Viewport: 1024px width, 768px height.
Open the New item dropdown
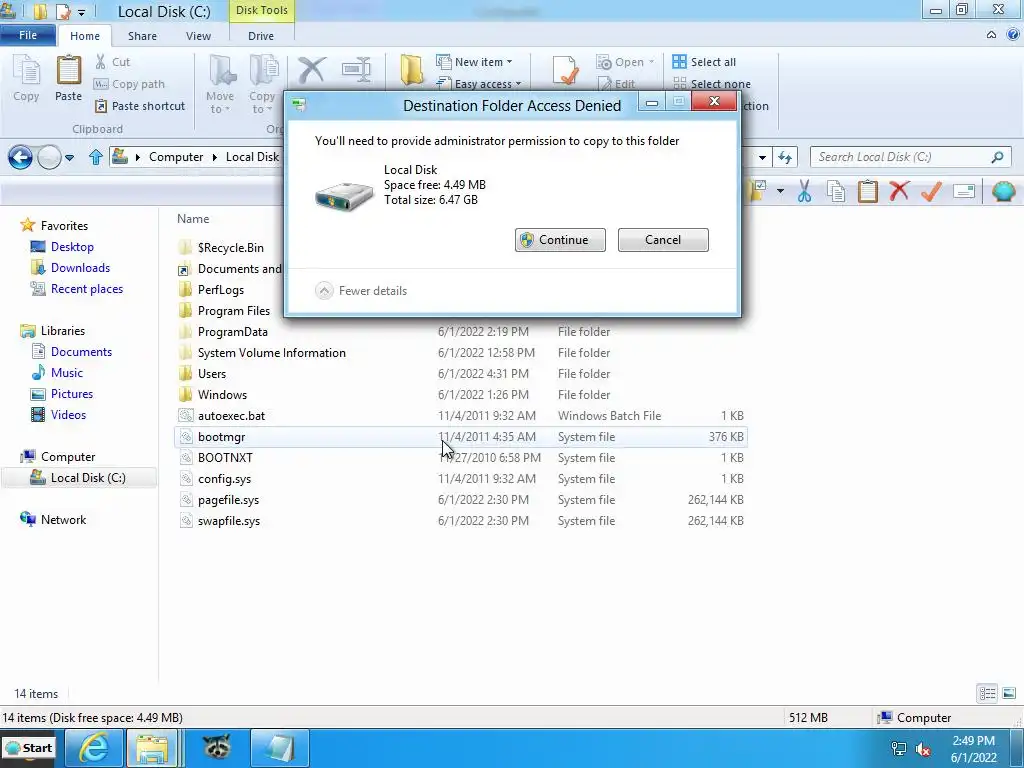[x=475, y=62]
